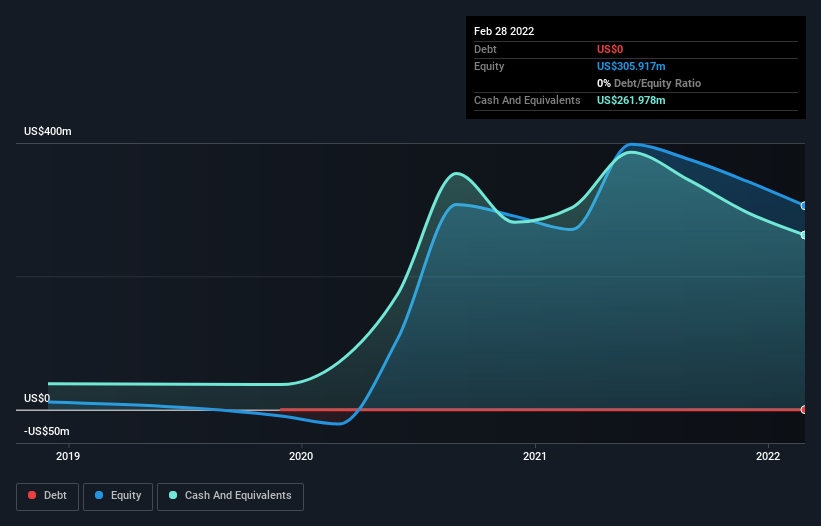Click the red Debt legend dot
The image size is (821, 526).
pos(32,495)
